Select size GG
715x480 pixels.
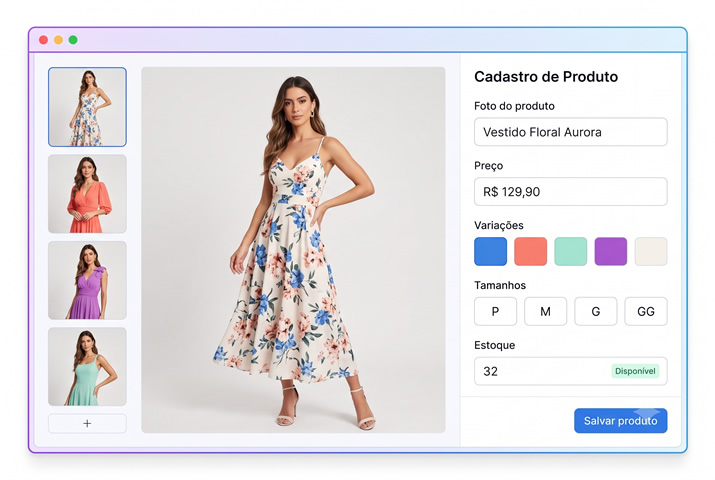tap(646, 311)
